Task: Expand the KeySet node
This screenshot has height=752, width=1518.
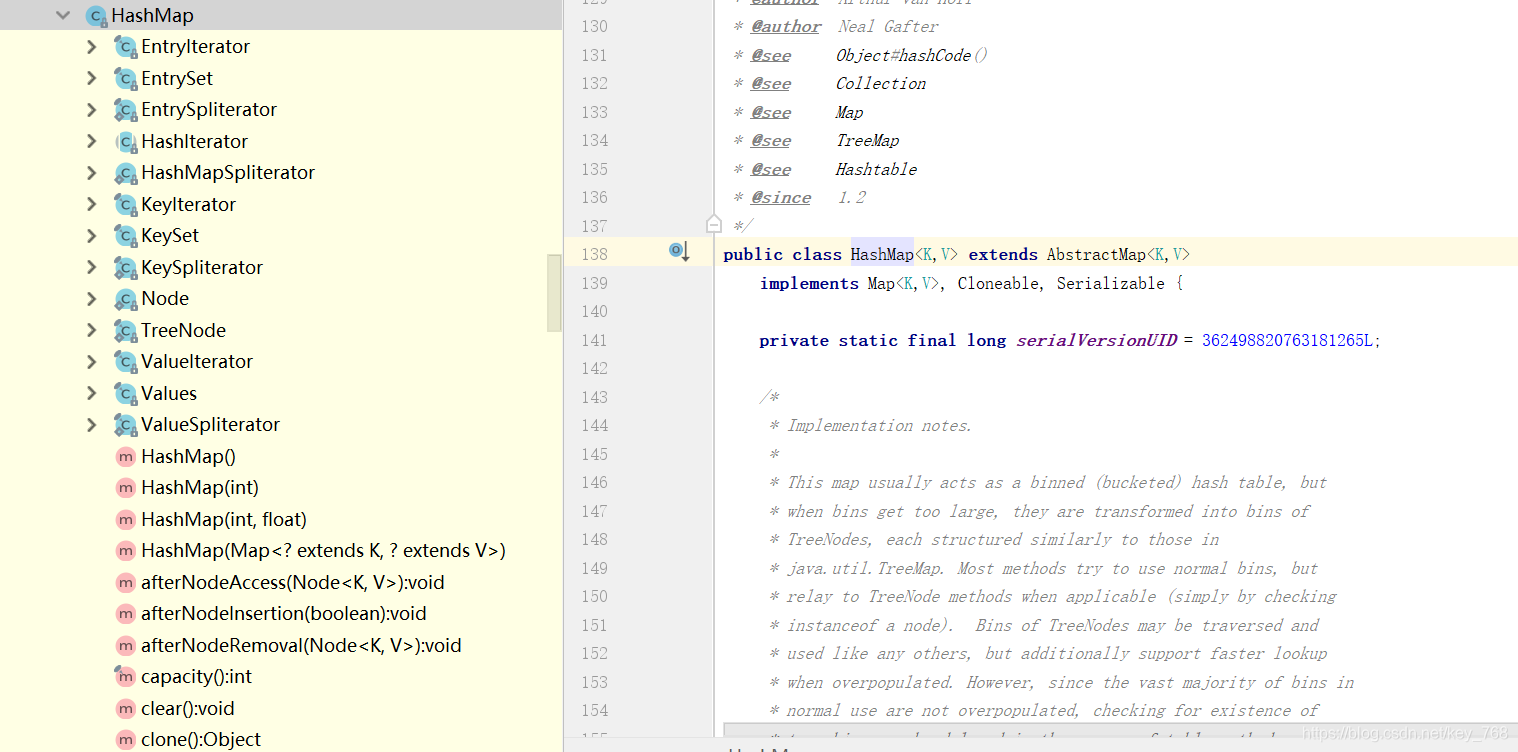Action: [92, 235]
